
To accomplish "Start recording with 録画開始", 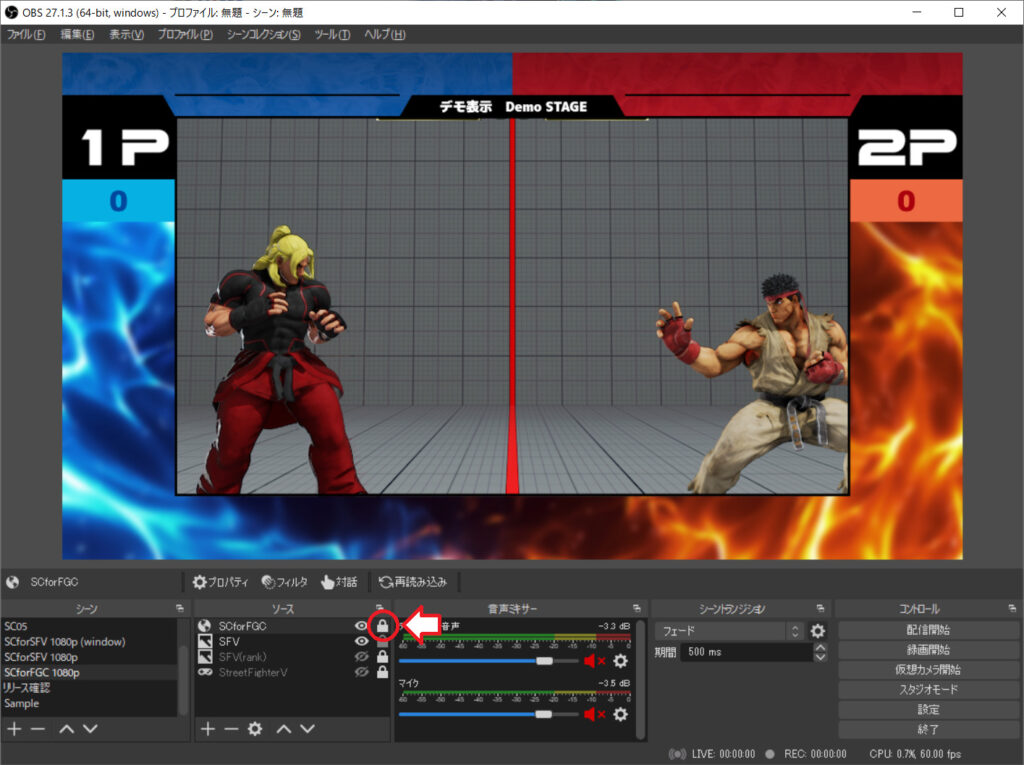I will tap(928, 650).
